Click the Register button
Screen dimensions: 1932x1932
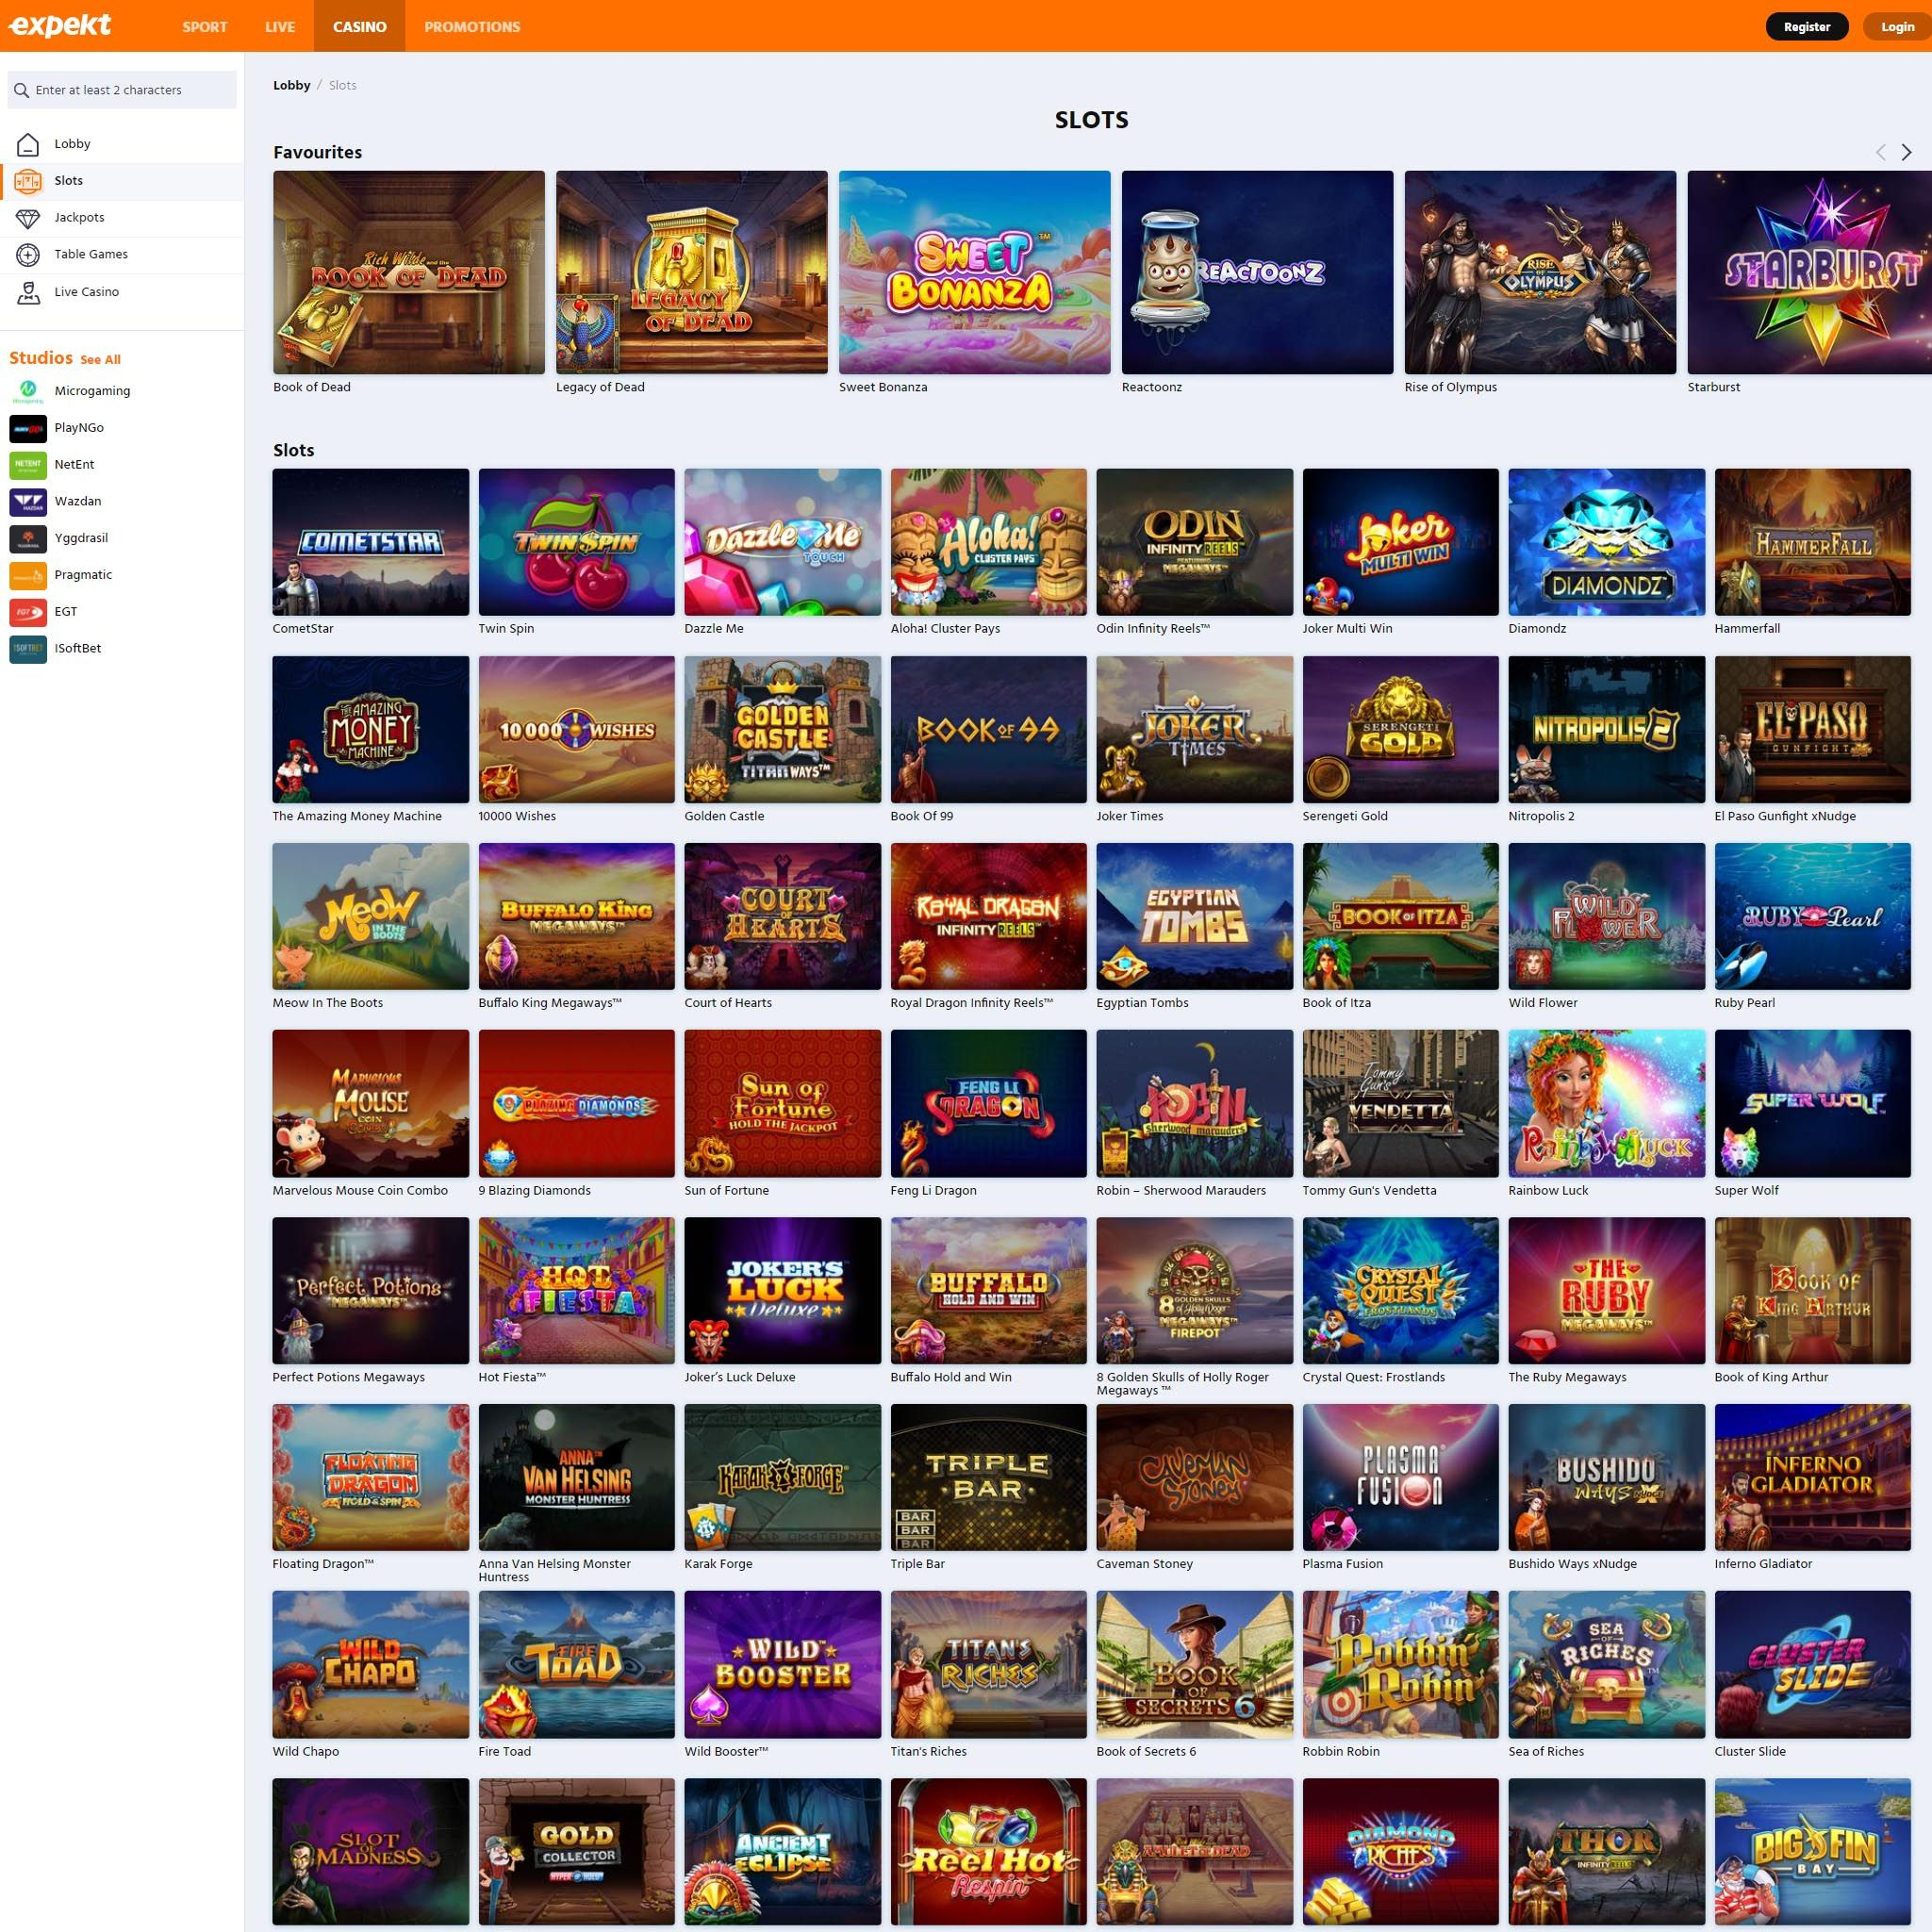click(x=1807, y=26)
